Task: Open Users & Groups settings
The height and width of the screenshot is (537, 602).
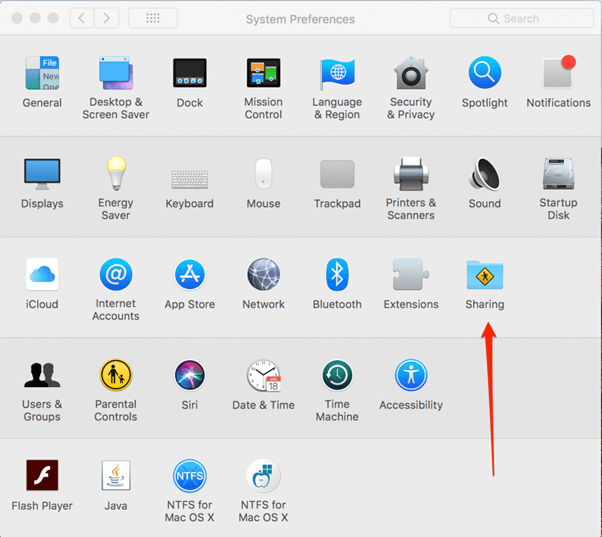Action: [x=42, y=375]
